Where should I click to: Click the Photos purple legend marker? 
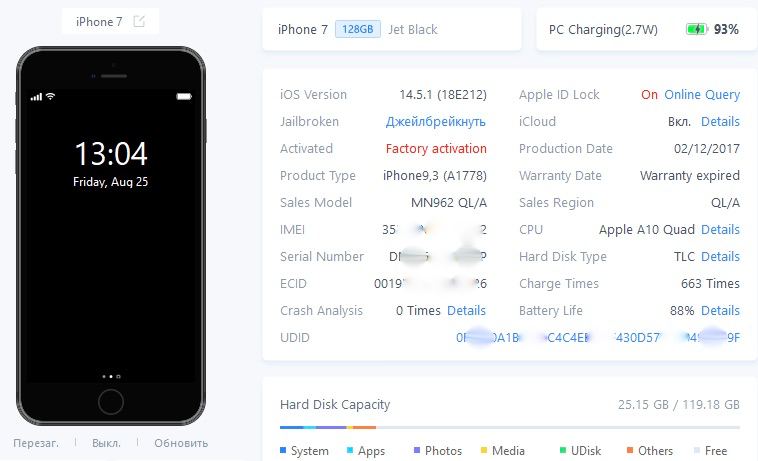coord(417,450)
